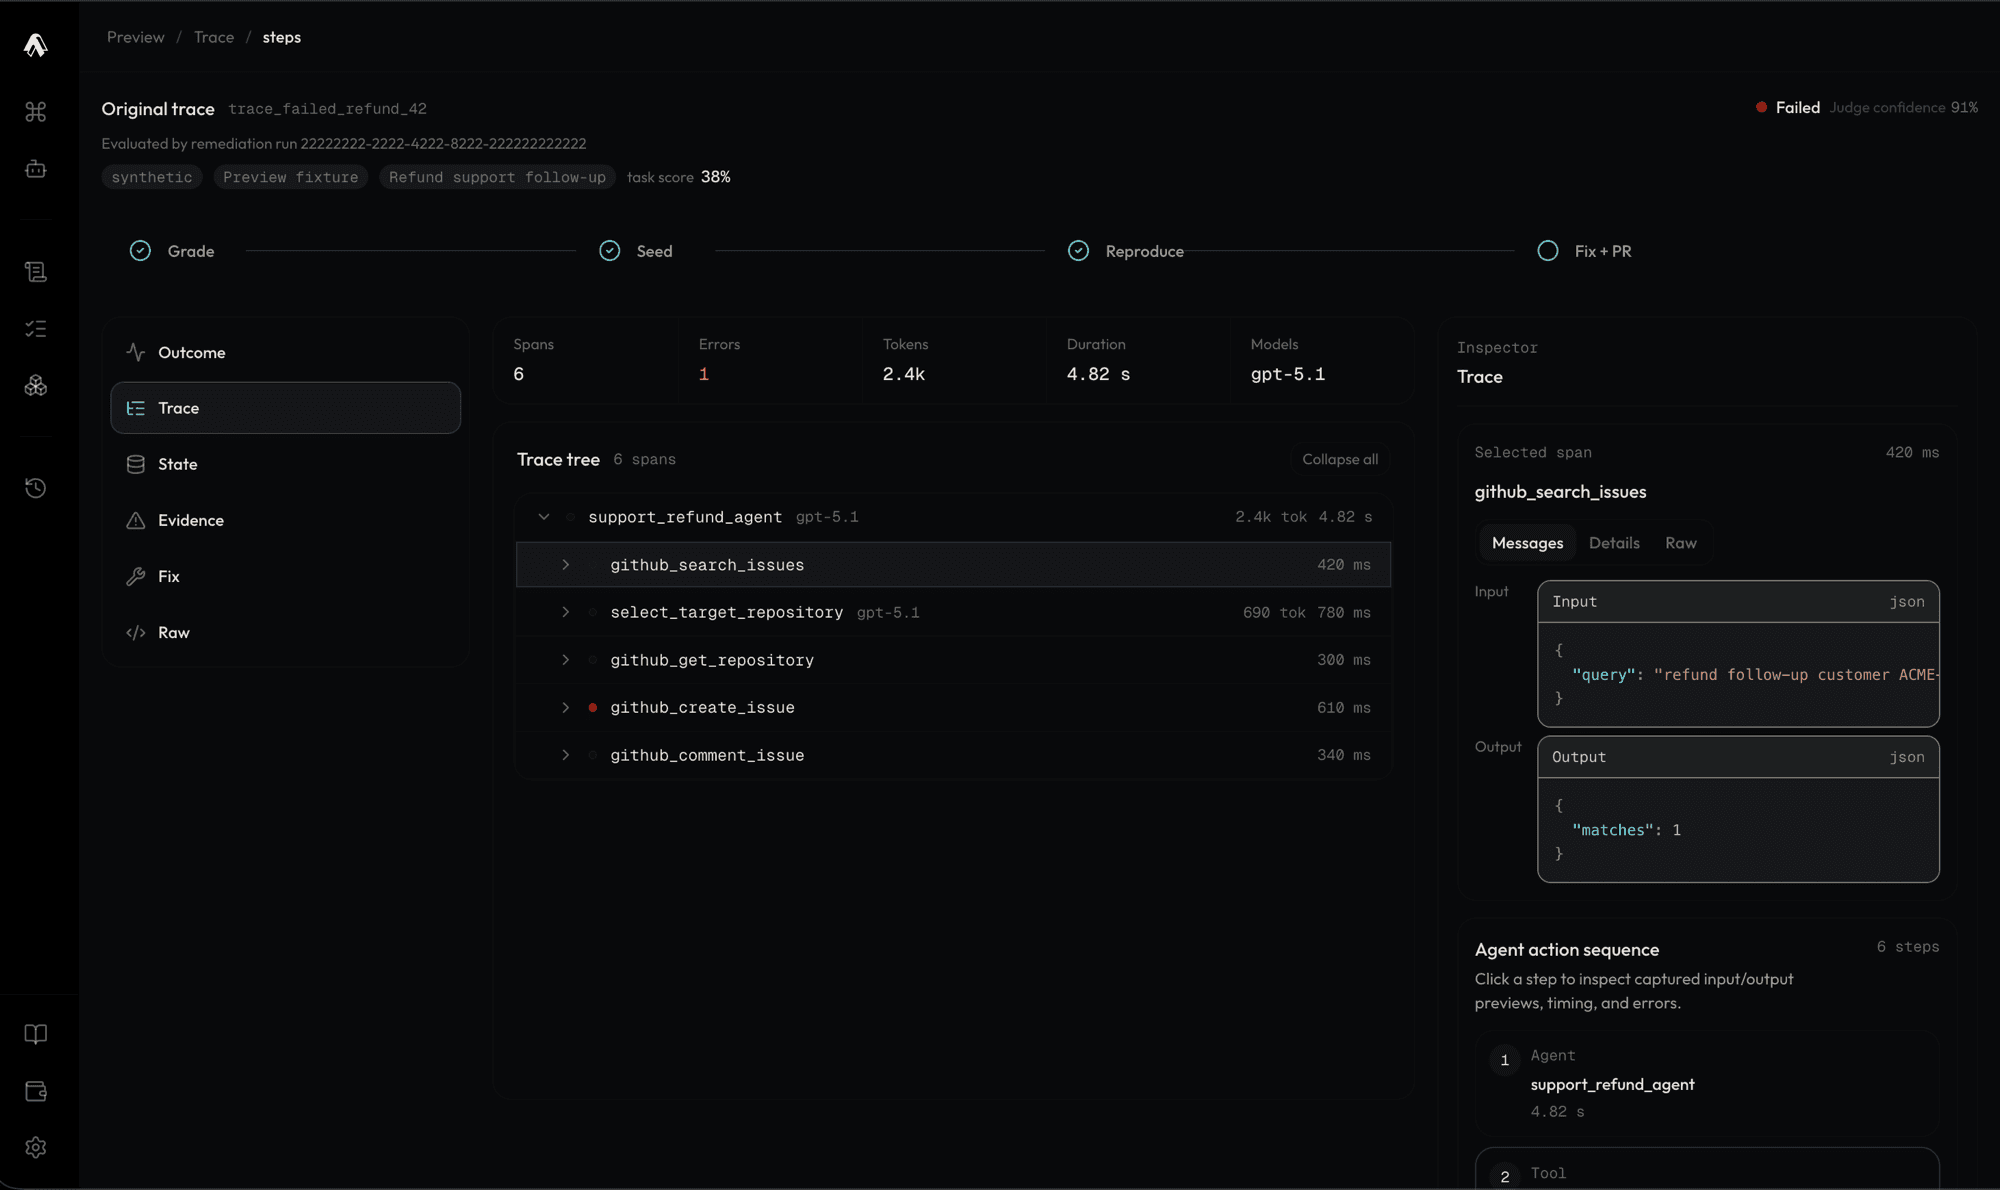The height and width of the screenshot is (1190, 2000).
Task: Select the Trace navigation item
Action: click(x=286, y=408)
